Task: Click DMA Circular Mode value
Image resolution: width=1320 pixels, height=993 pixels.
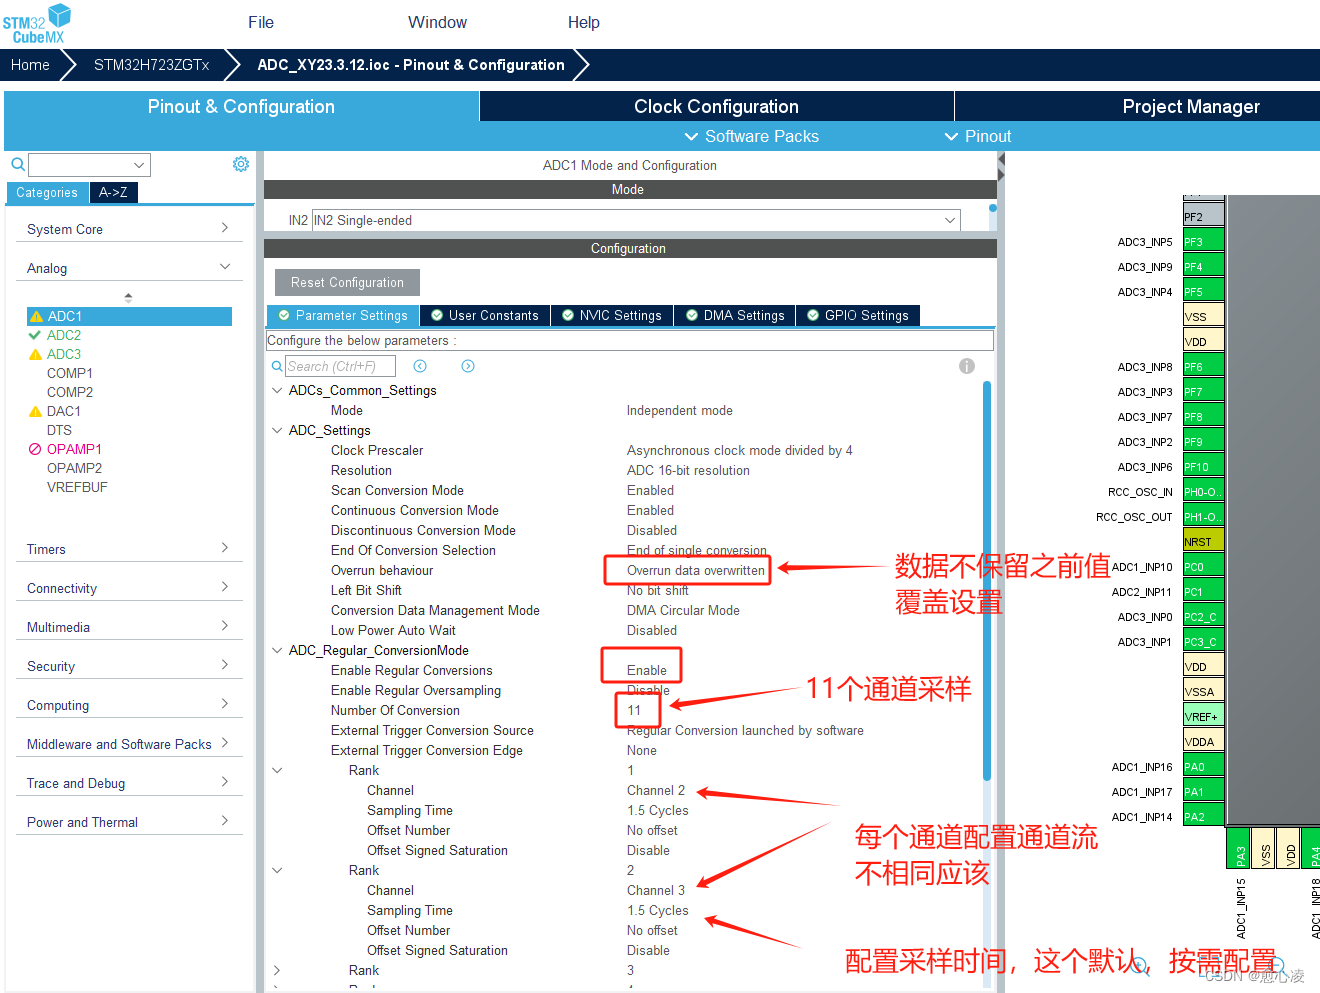Action: [x=683, y=610]
